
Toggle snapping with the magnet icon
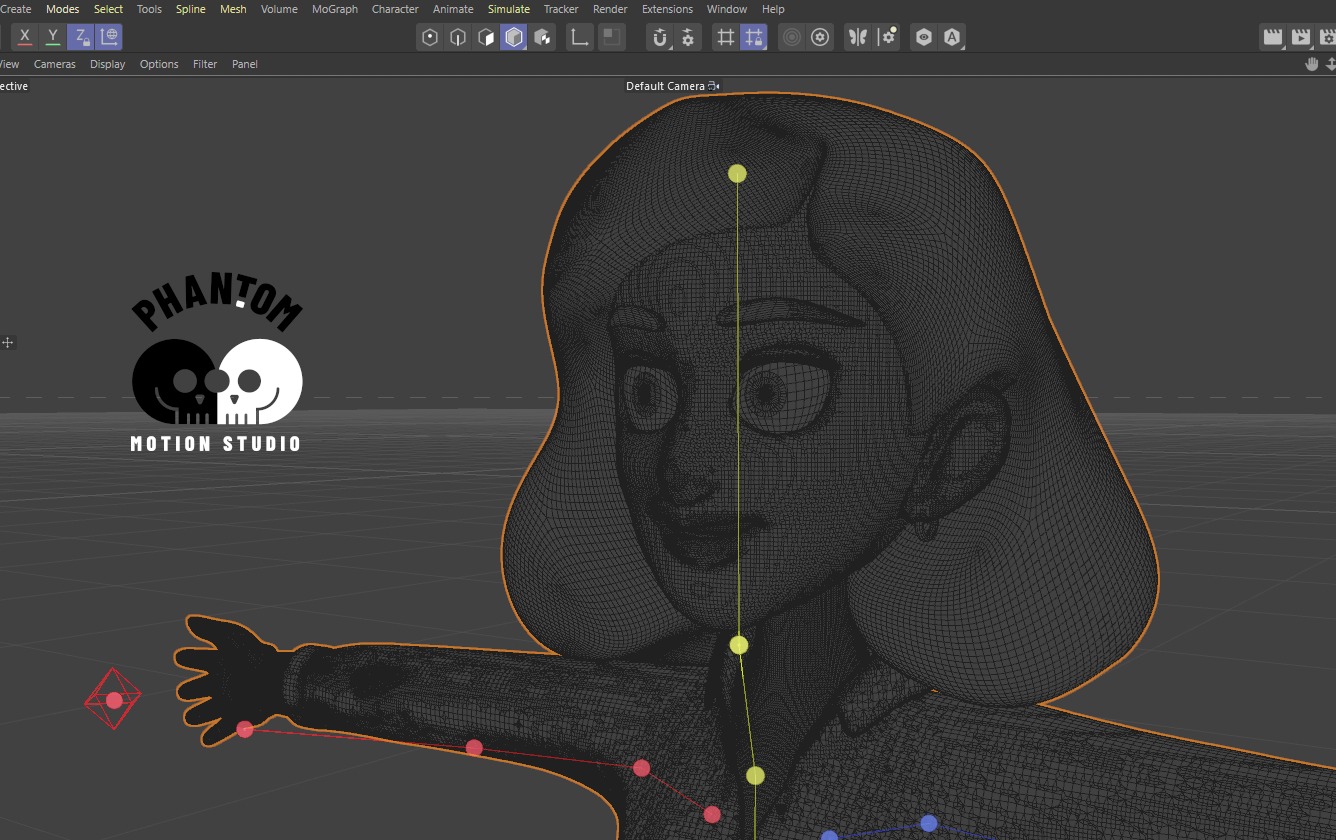(660, 38)
